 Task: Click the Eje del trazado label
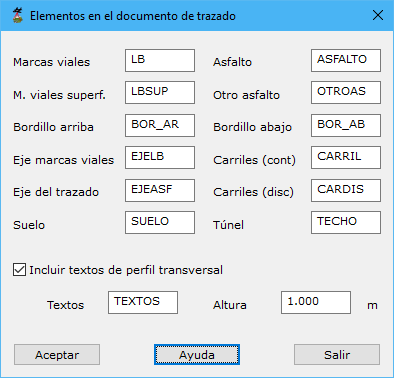tap(56, 192)
